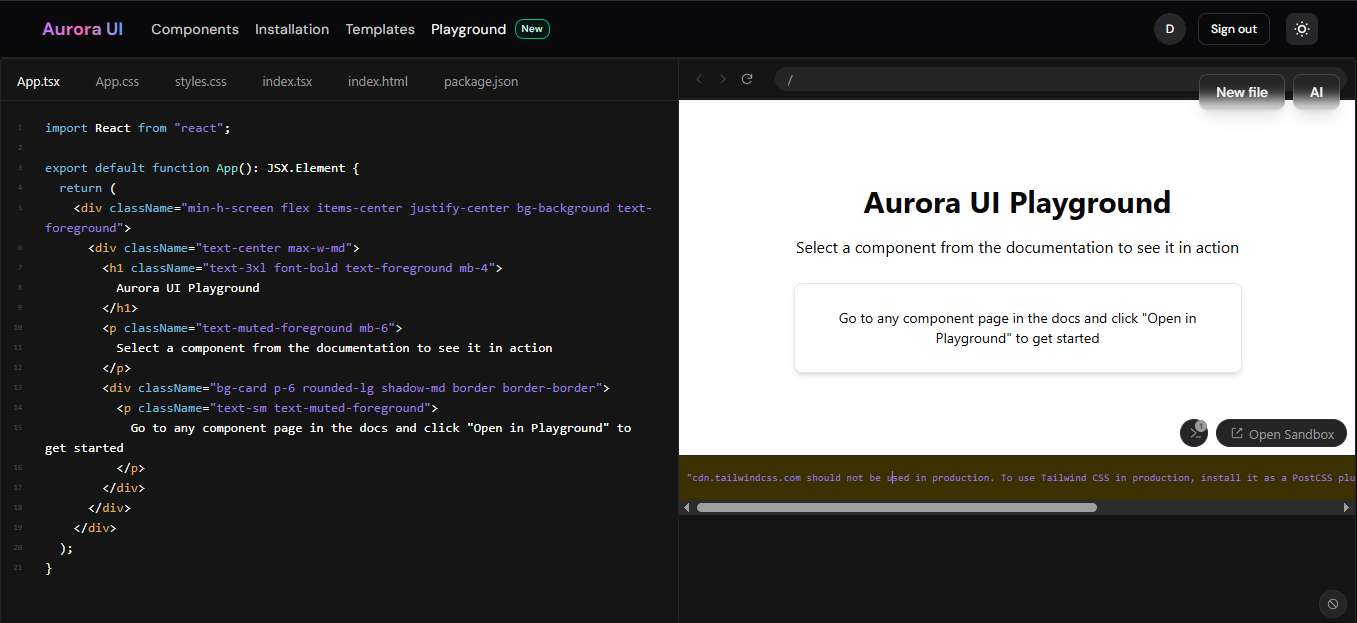Open the console toggle icon with badge

coord(1194,433)
